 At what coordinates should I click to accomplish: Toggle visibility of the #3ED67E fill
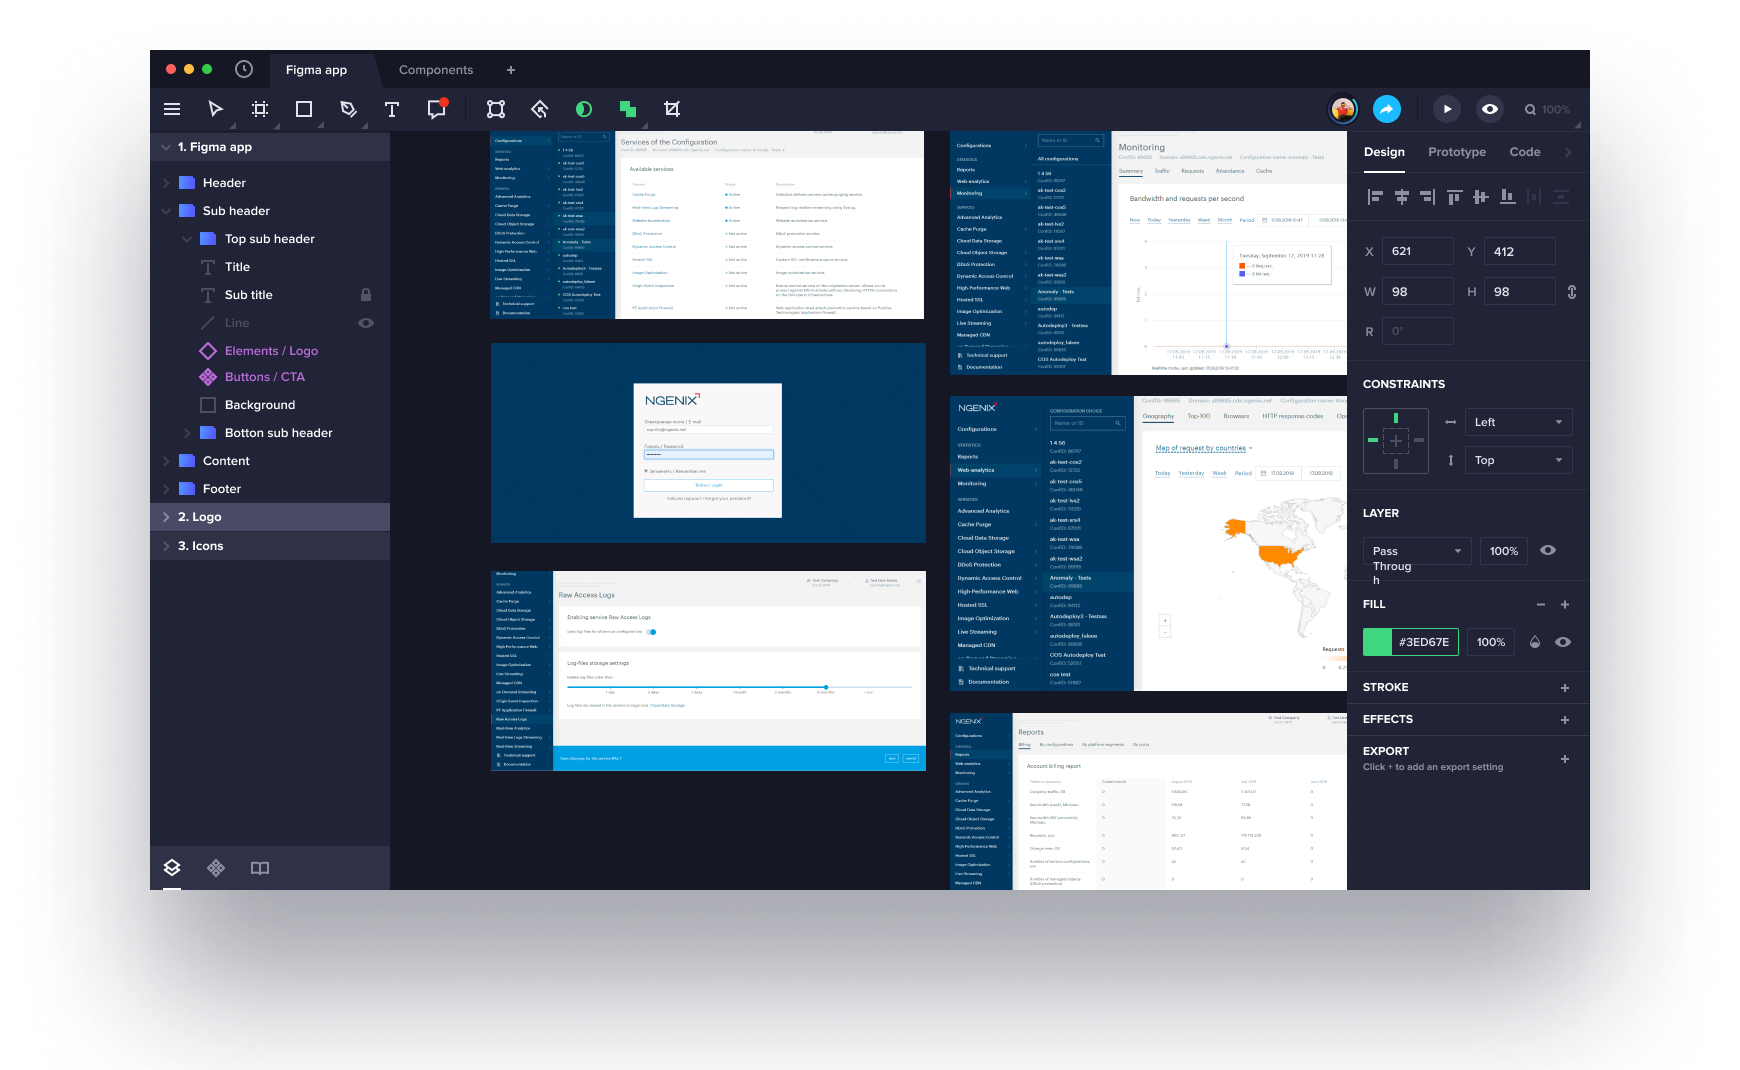click(x=1563, y=641)
